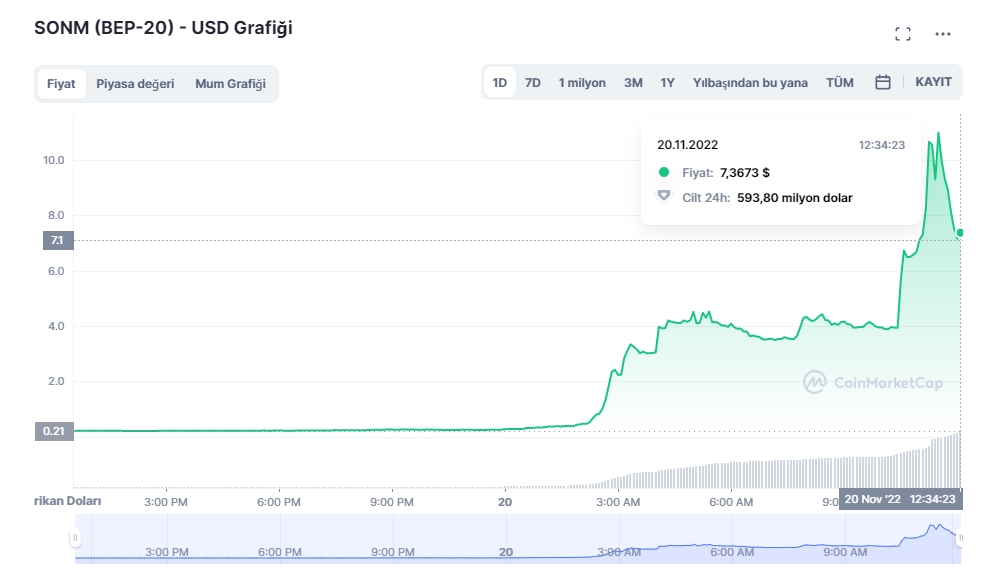Image resolution: width=986 pixels, height=572 pixels.
Task: Click the 7.1 price axis label
Action: tap(56, 240)
